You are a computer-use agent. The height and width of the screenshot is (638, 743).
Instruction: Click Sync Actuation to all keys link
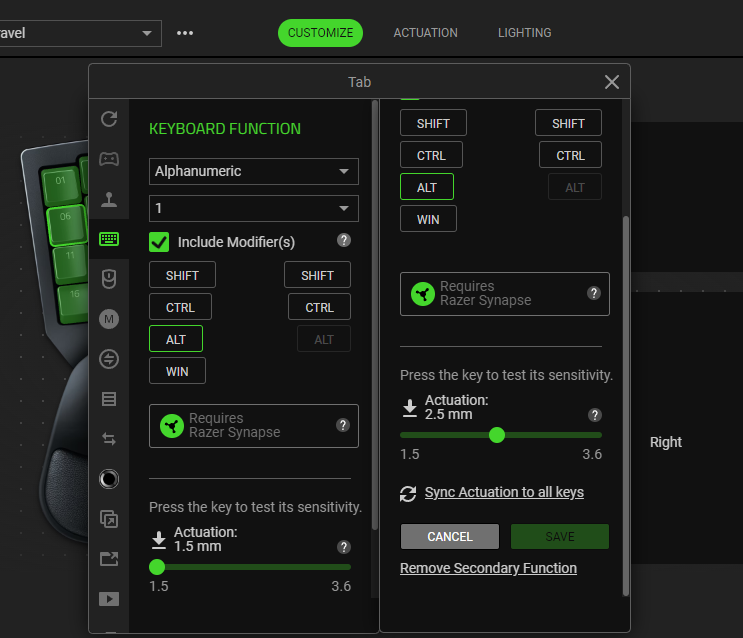coord(504,492)
